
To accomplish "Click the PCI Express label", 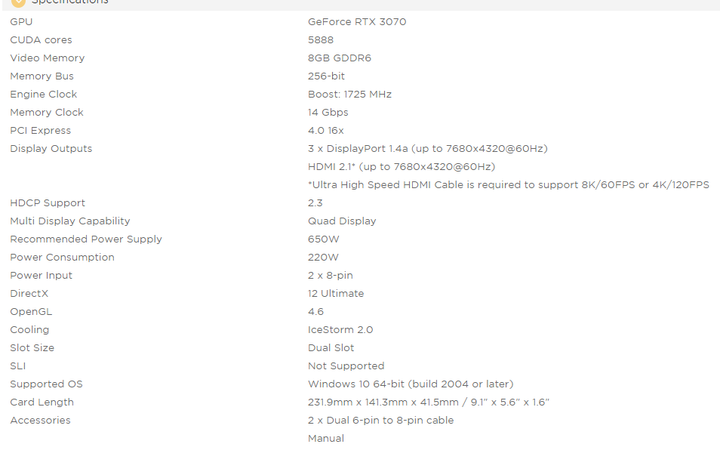I will click(x=40, y=130).
